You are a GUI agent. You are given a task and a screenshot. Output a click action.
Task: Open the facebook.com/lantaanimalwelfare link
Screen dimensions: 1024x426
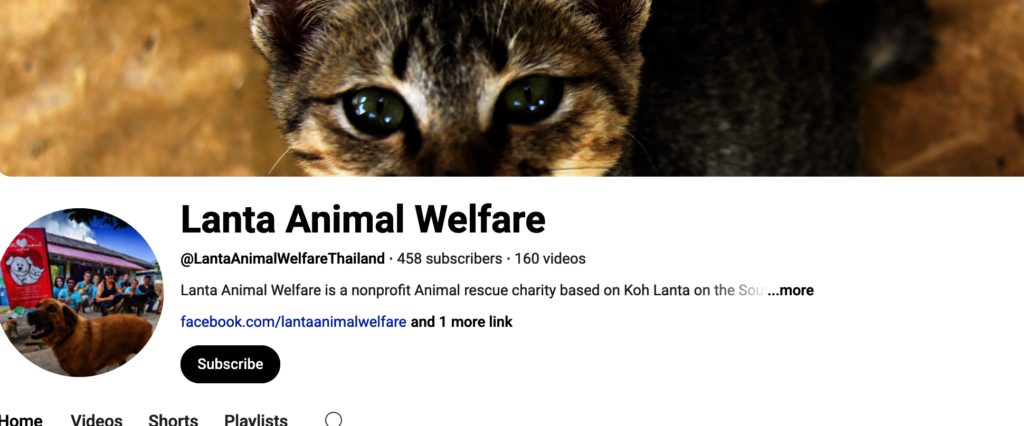[293, 322]
